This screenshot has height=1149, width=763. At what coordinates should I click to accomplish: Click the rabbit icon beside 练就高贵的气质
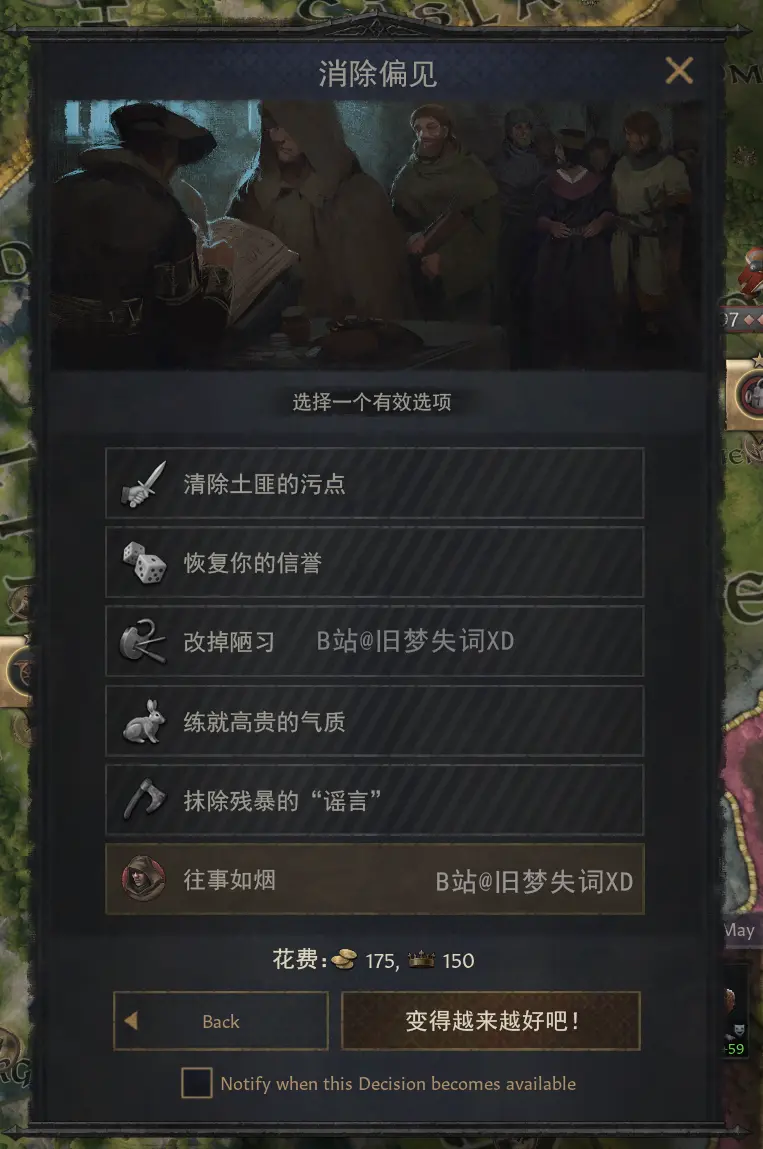coord(143,721)
